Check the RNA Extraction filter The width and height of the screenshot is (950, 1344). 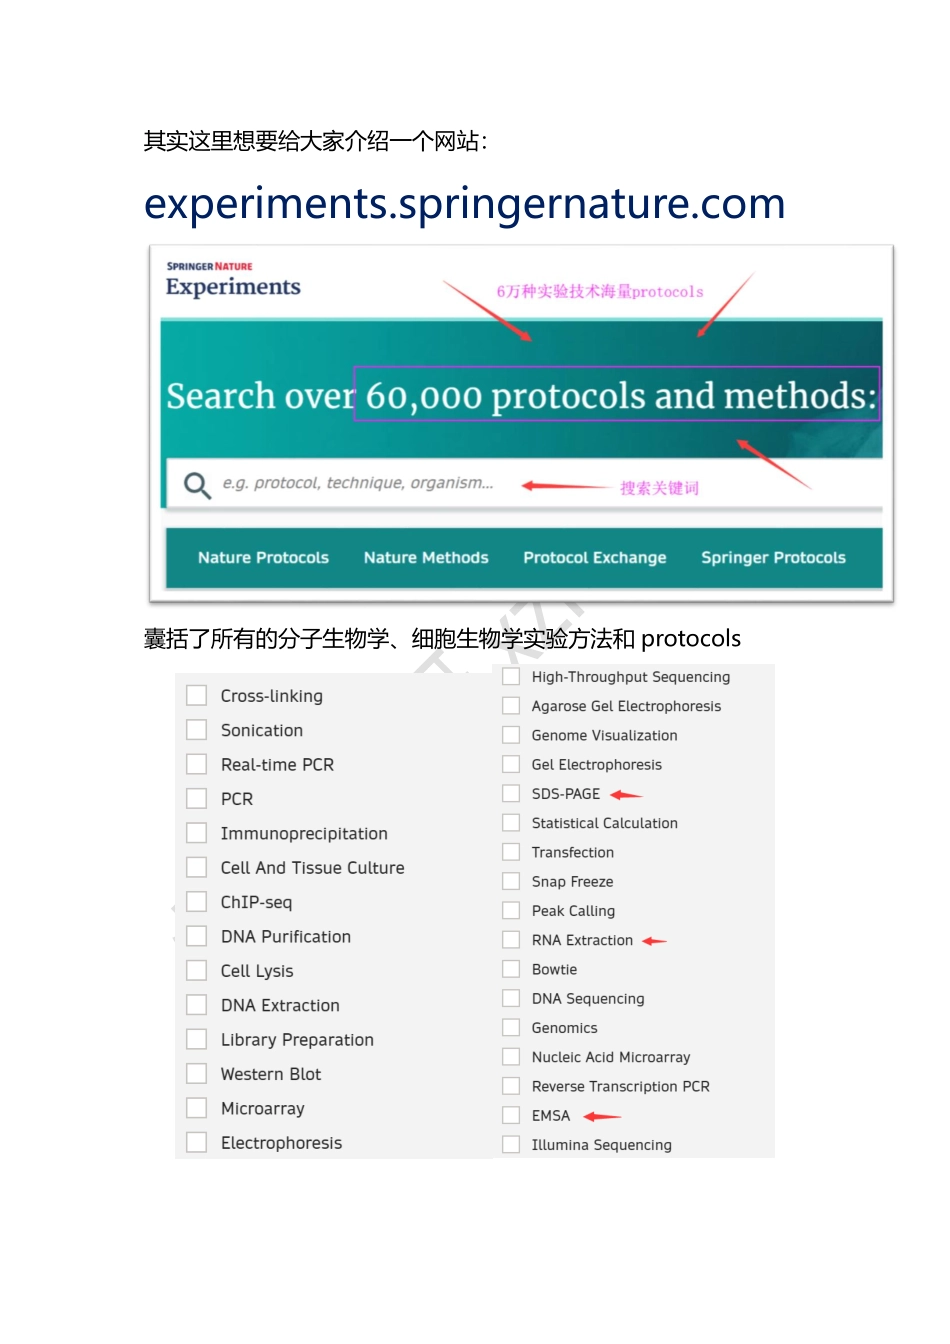pos(511,939)
